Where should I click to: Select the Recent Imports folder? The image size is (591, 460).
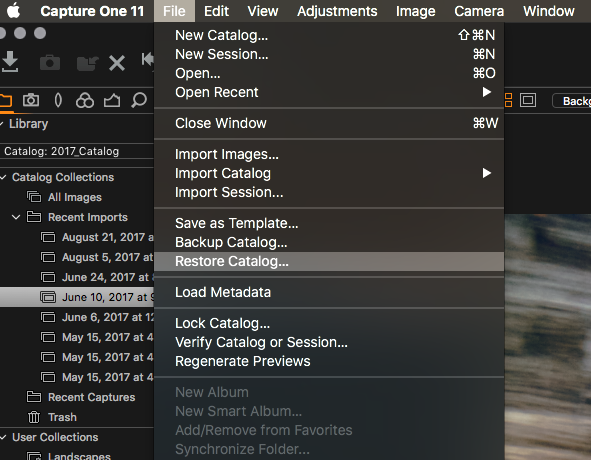point(88,217)
